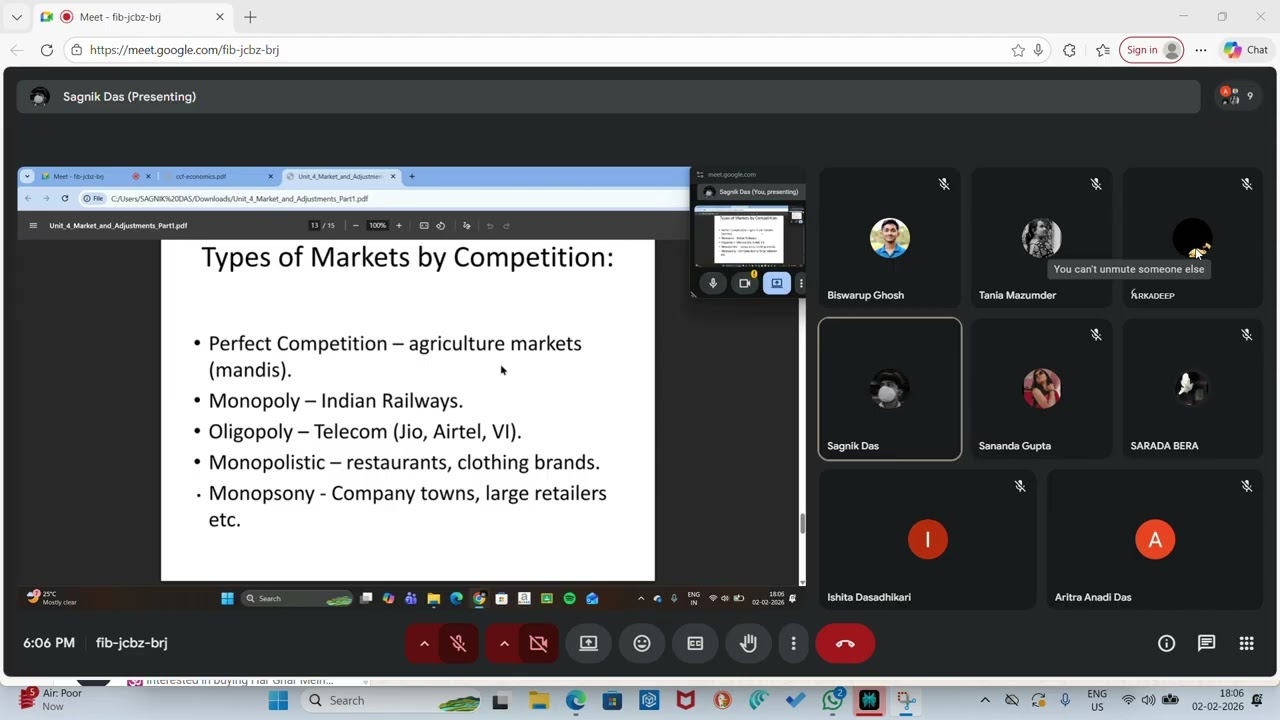The image size is (1280, 720).
Task: Turn on your camera in Meet
Action: coord(538,643)
